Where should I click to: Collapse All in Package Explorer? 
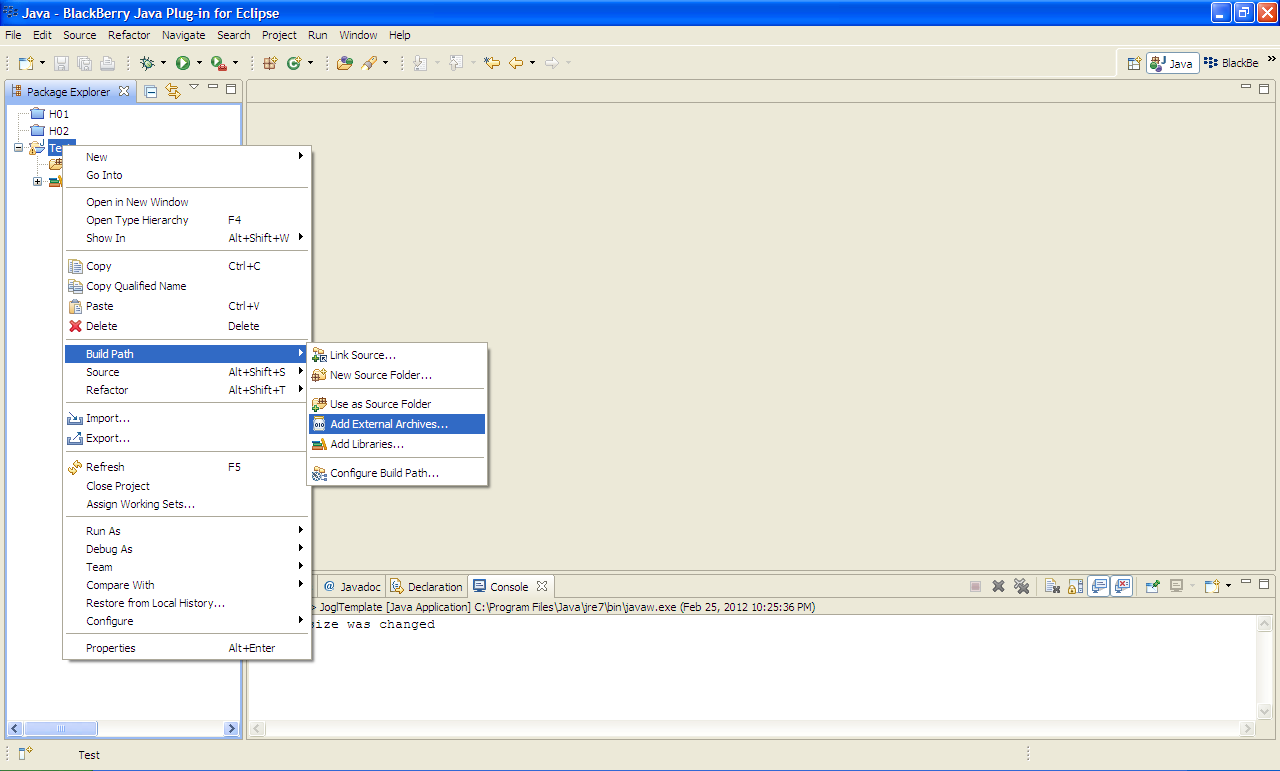(x=150, y=91)
